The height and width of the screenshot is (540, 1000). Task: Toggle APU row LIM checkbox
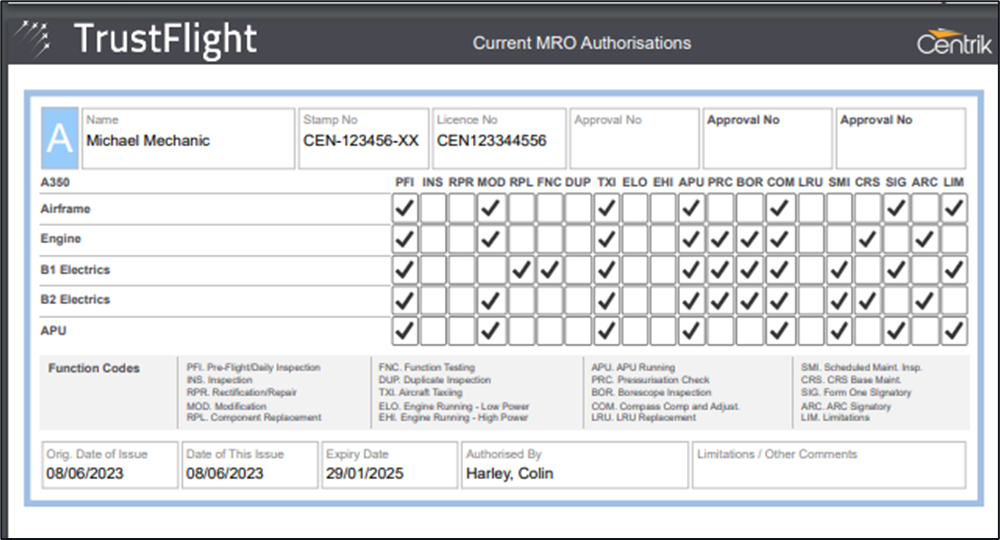pos(954,330)
